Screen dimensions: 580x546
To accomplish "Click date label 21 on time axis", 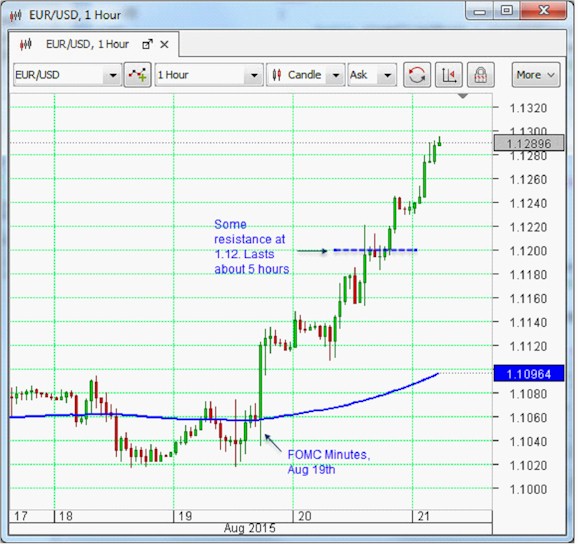I will pyautogui.click(x=424, y=516).
